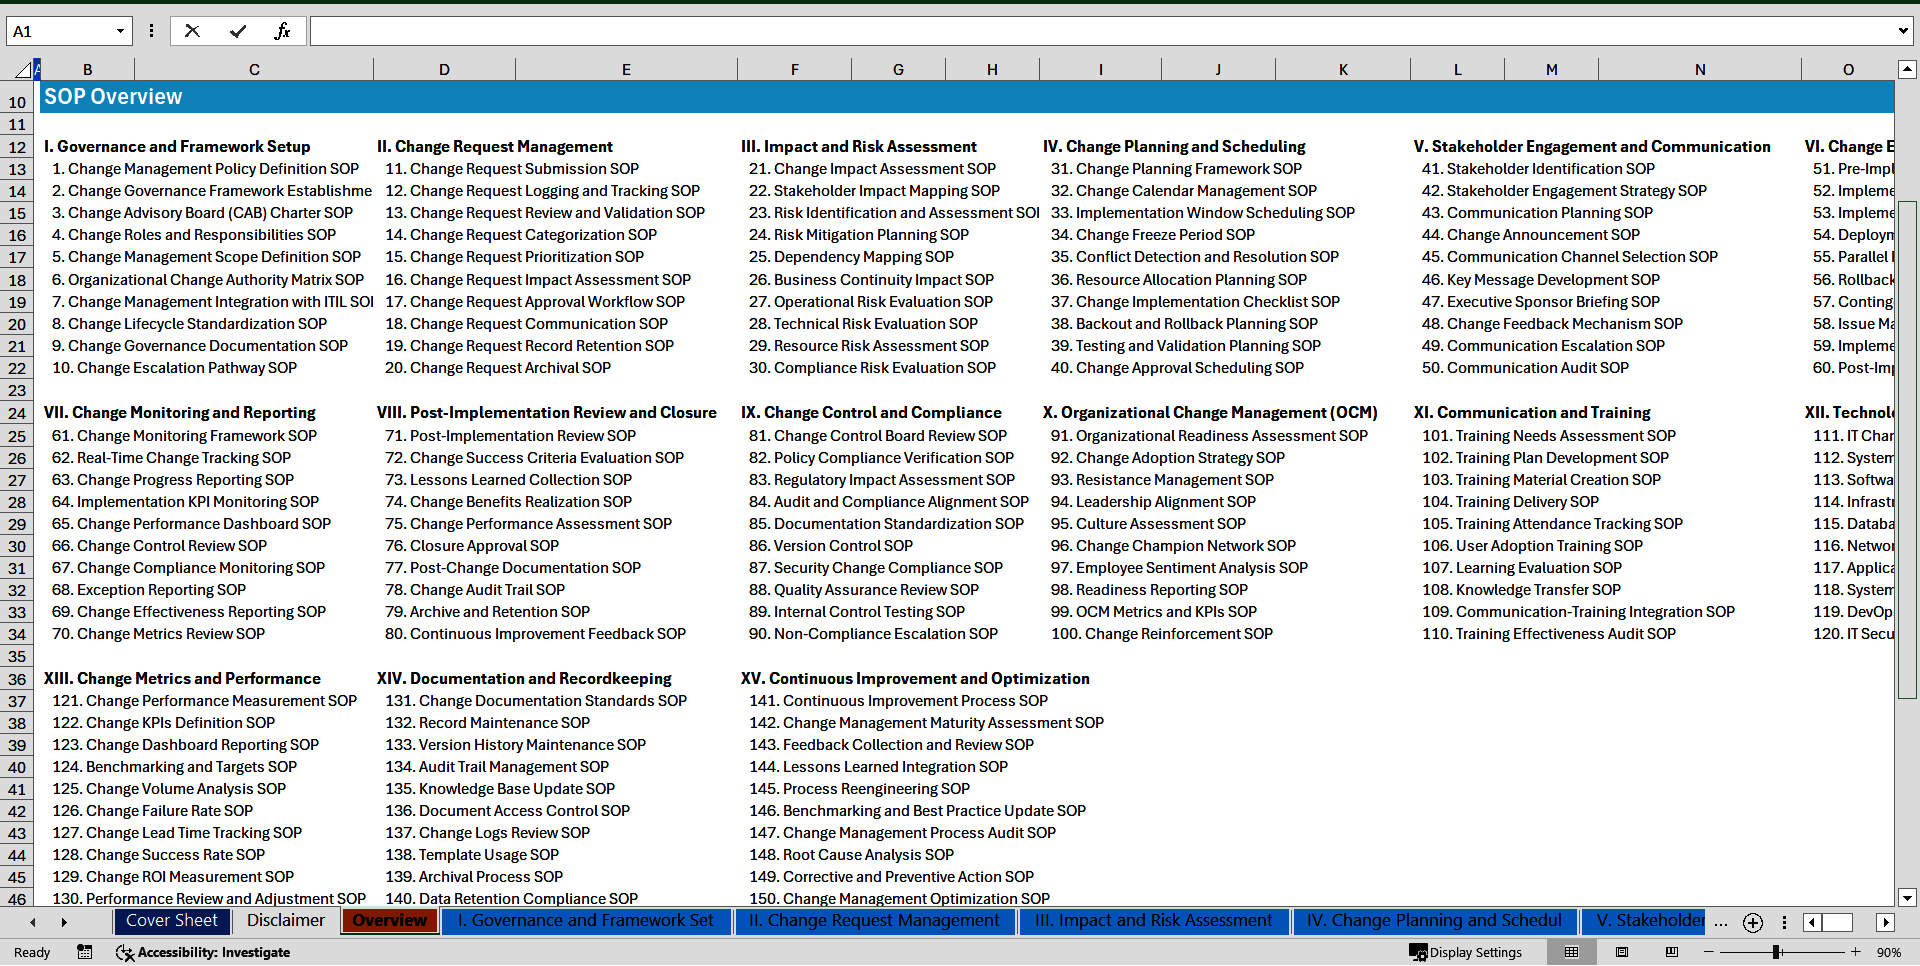Switch to Page Break Preview view
Screen dimensions: 1920x966
(1672, 952)
